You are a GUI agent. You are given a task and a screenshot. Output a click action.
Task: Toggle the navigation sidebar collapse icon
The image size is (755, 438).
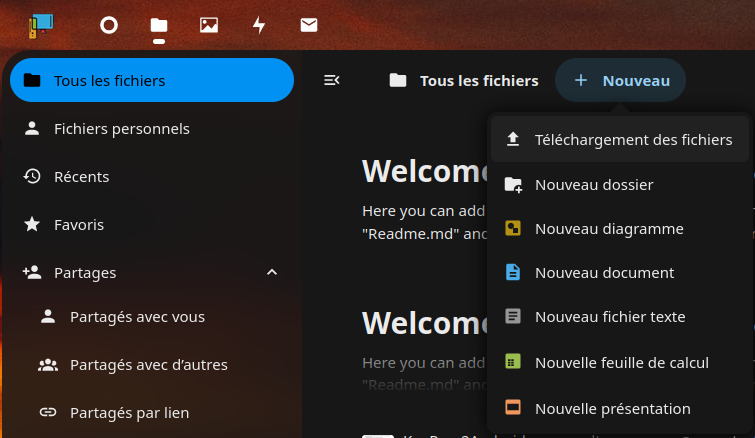[332, 80]
